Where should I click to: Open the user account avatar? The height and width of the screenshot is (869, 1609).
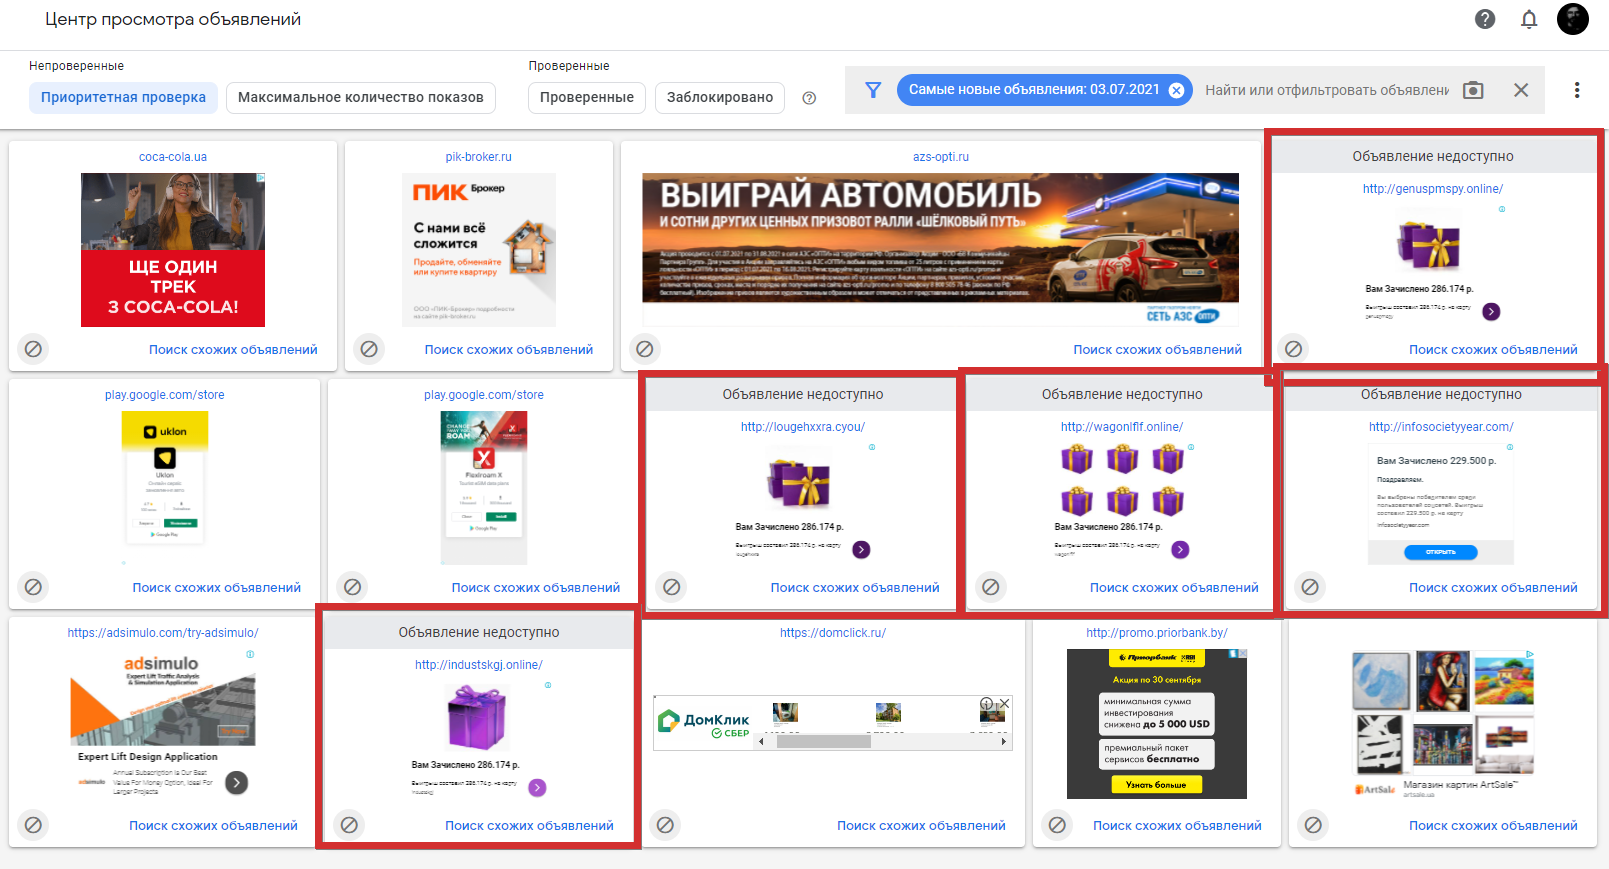click(x=1572, y=19)
